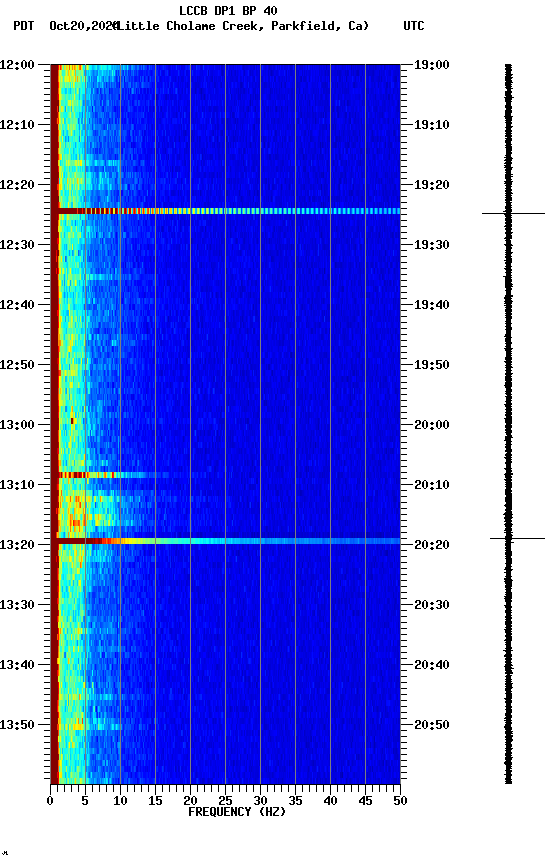Click the 10 Hz frequency tick label
552x864 pixels.
pos(120,801)
